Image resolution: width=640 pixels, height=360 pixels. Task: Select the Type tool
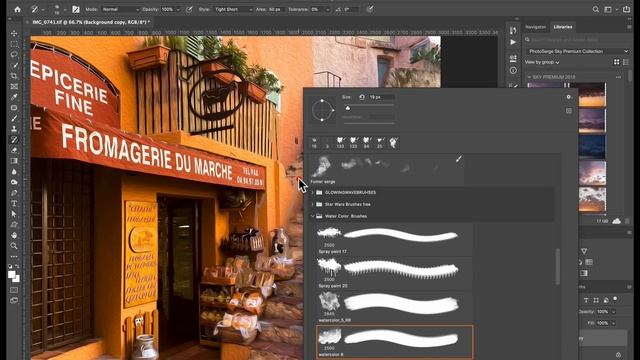point(14,203)
